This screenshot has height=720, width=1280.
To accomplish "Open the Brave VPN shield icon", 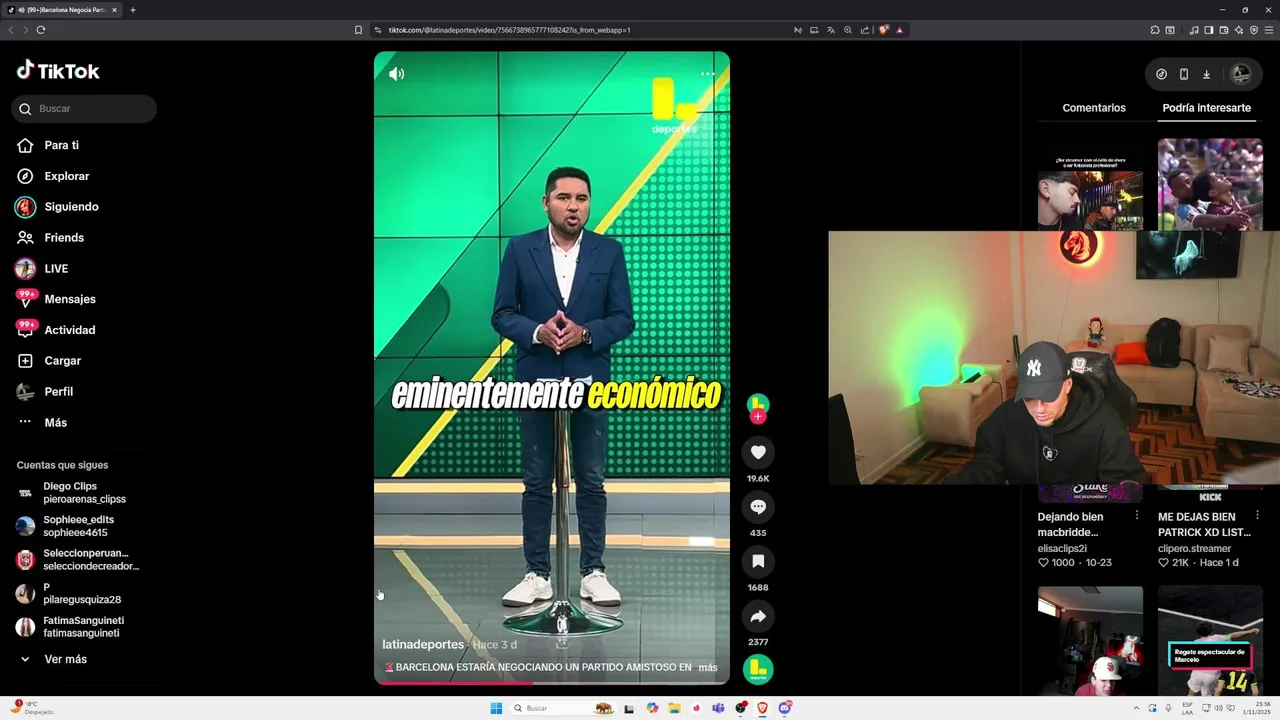I will tap(1254, 30).
